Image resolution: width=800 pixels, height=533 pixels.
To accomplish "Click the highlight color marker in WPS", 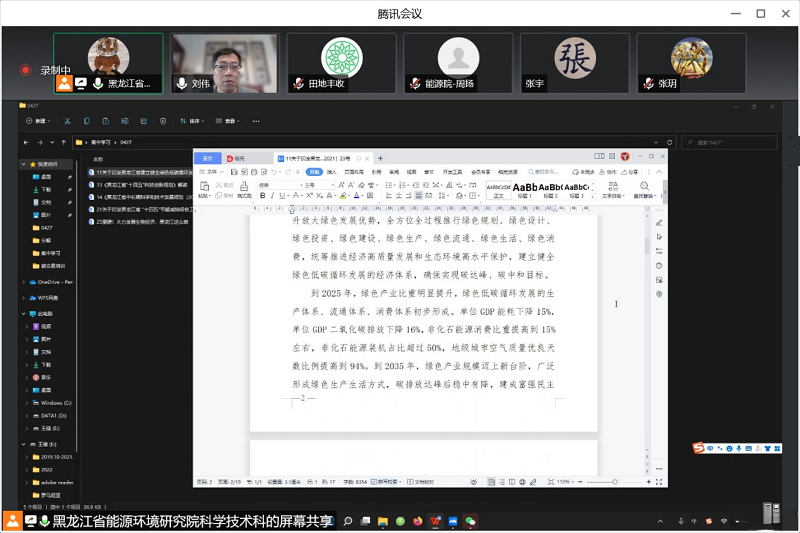I will (343, 195).
